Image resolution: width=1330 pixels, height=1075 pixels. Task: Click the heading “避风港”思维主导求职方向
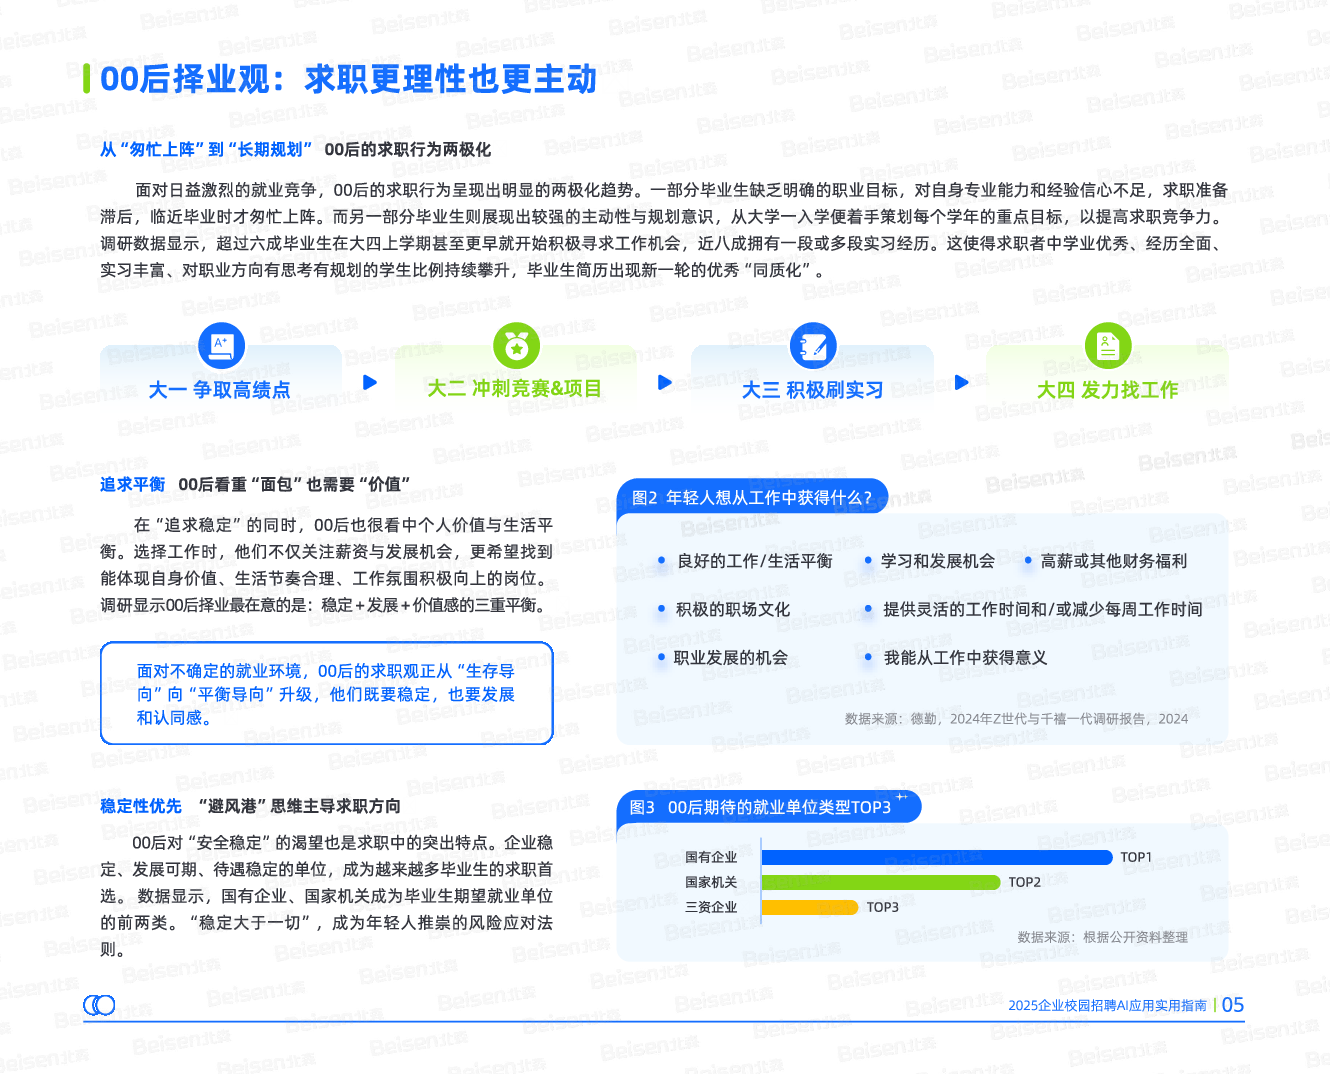299,806
